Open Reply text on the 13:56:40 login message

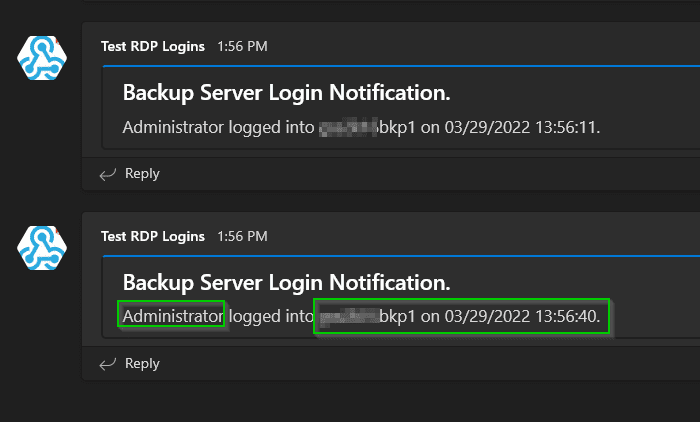[x=142, y=364]
